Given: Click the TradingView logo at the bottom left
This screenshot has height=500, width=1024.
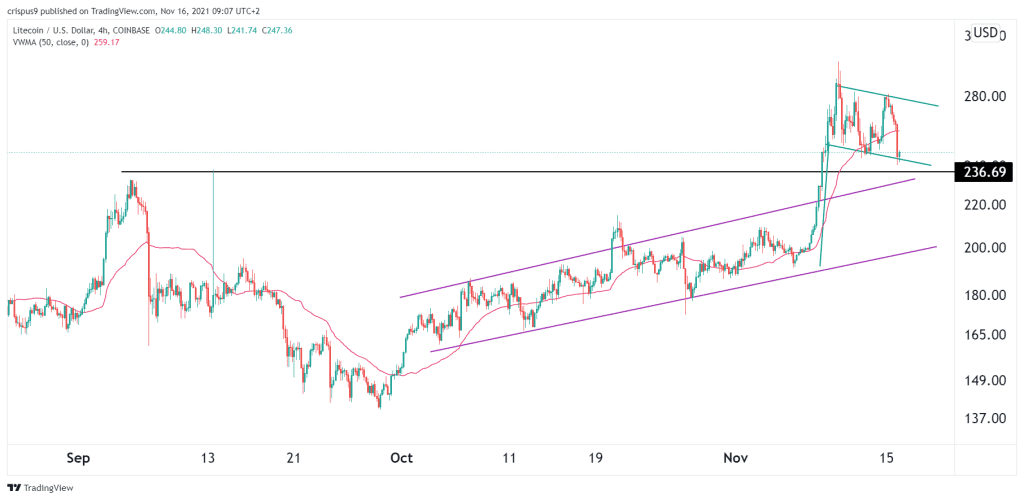Looking at the screenshot, I should pos(40,488).
